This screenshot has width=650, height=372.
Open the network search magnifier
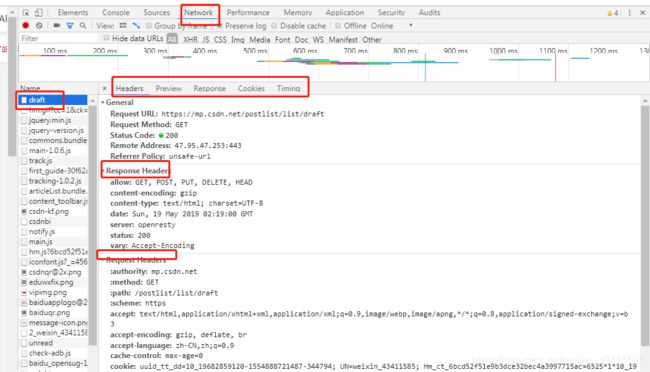click(x=83, y=26)
